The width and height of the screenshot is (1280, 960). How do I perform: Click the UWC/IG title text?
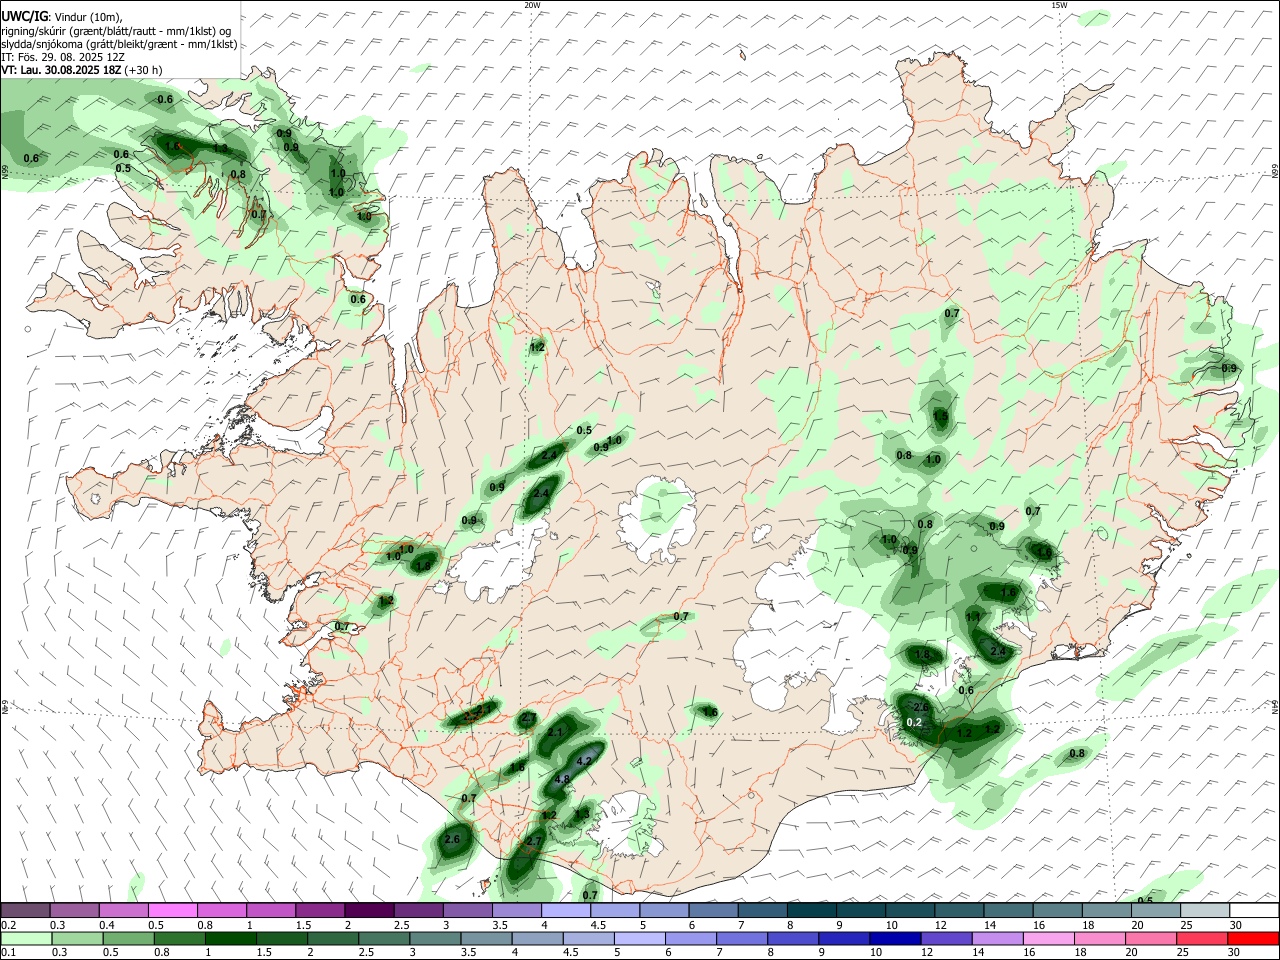click(x=24, y=17)
